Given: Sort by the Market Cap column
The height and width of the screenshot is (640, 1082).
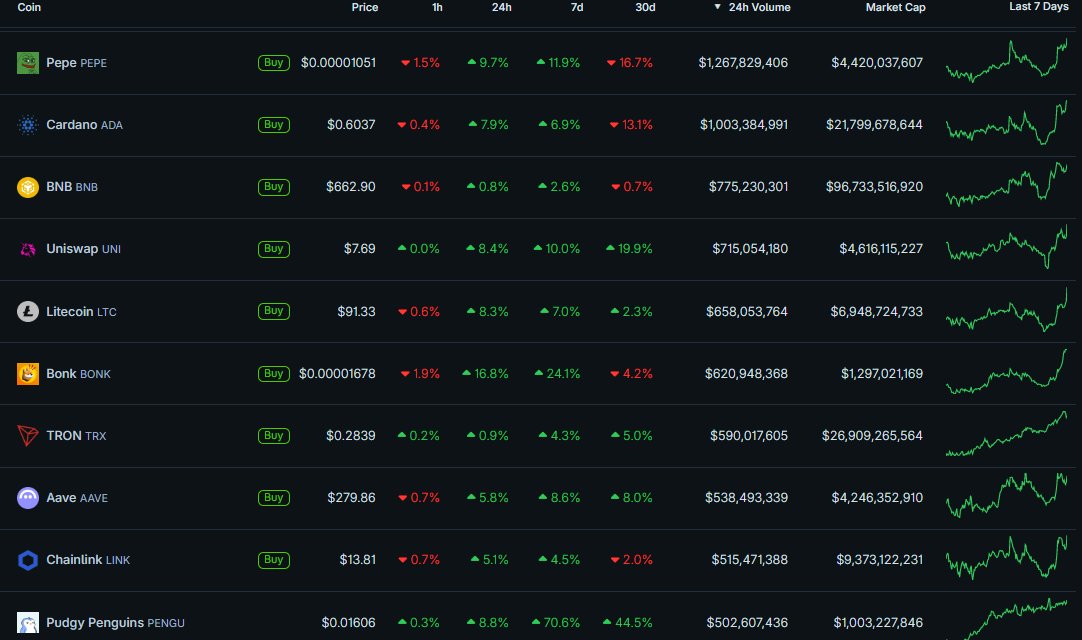Looking at the screenshot, I should (x=896, y=7).
